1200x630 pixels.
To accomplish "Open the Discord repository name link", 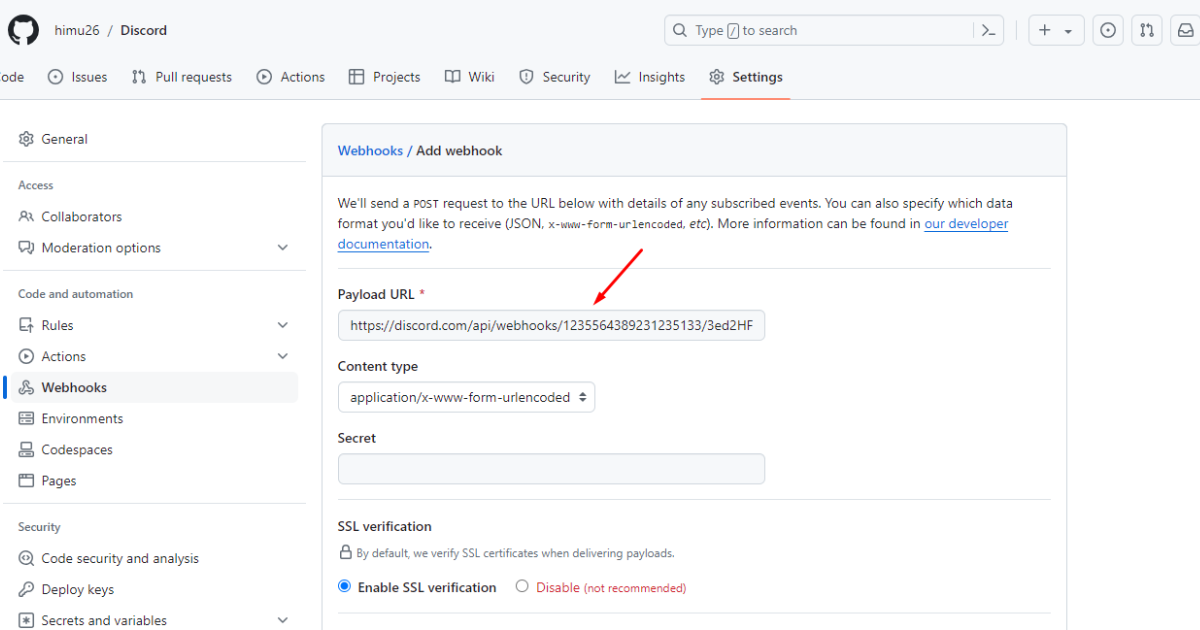I will [144, 30].
